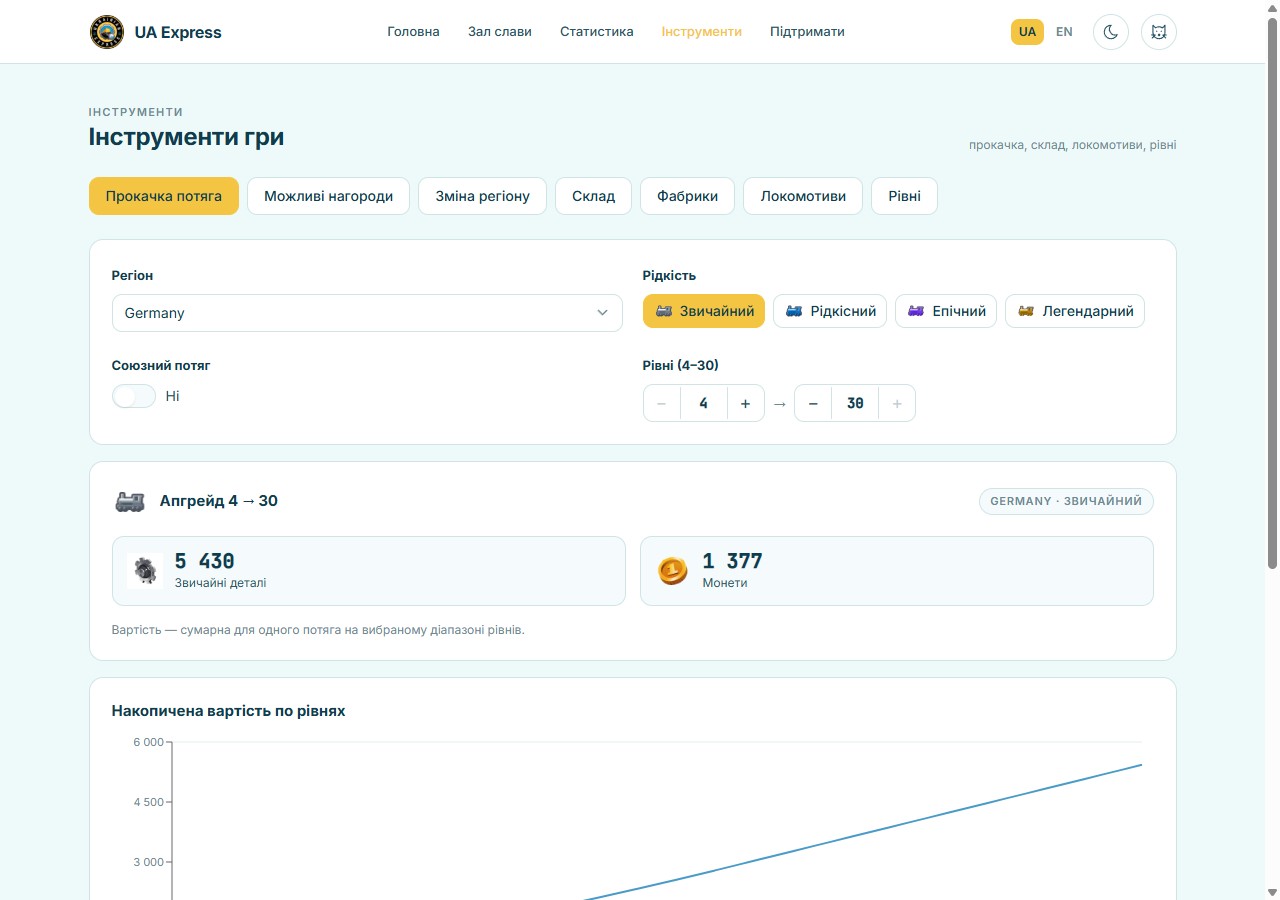Open the Можливі нагороди tab
The width and height of the screenshot is (1280, 900).
(329, 196)
